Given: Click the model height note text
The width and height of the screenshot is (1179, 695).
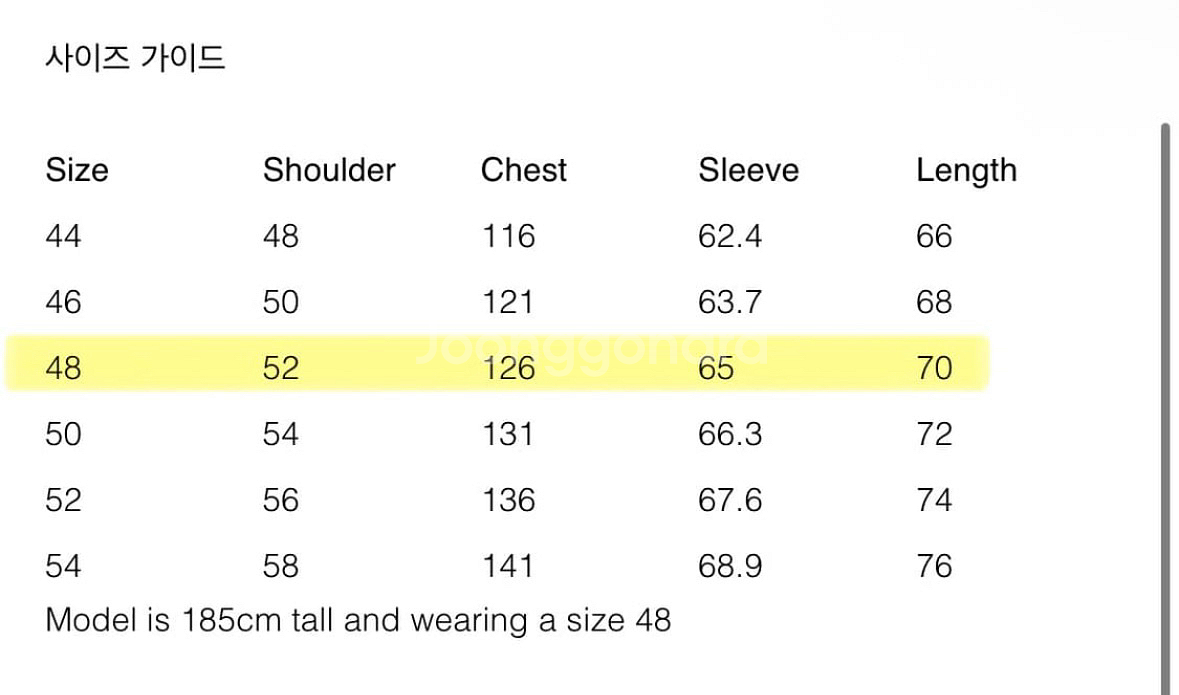Looking at the screenshot, I should pyautogui.click(x=358, y=620).
